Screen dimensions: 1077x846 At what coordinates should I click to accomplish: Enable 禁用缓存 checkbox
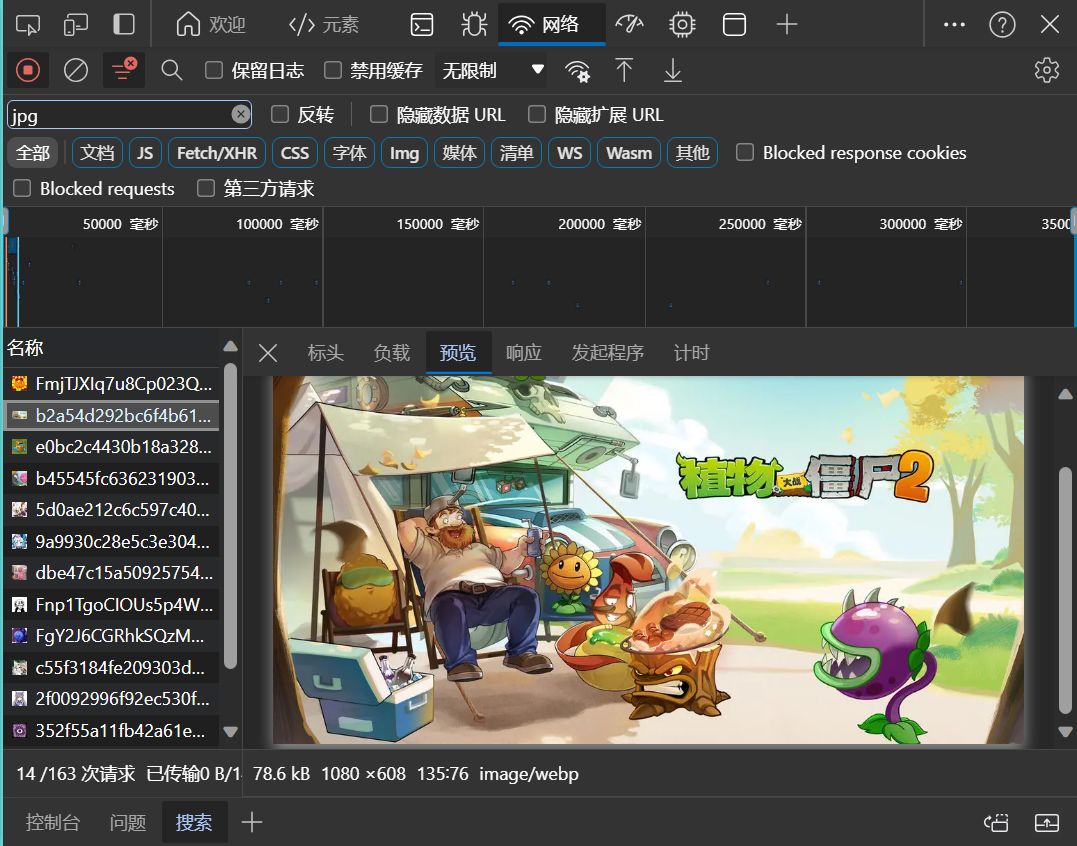[x=333, y=70]
